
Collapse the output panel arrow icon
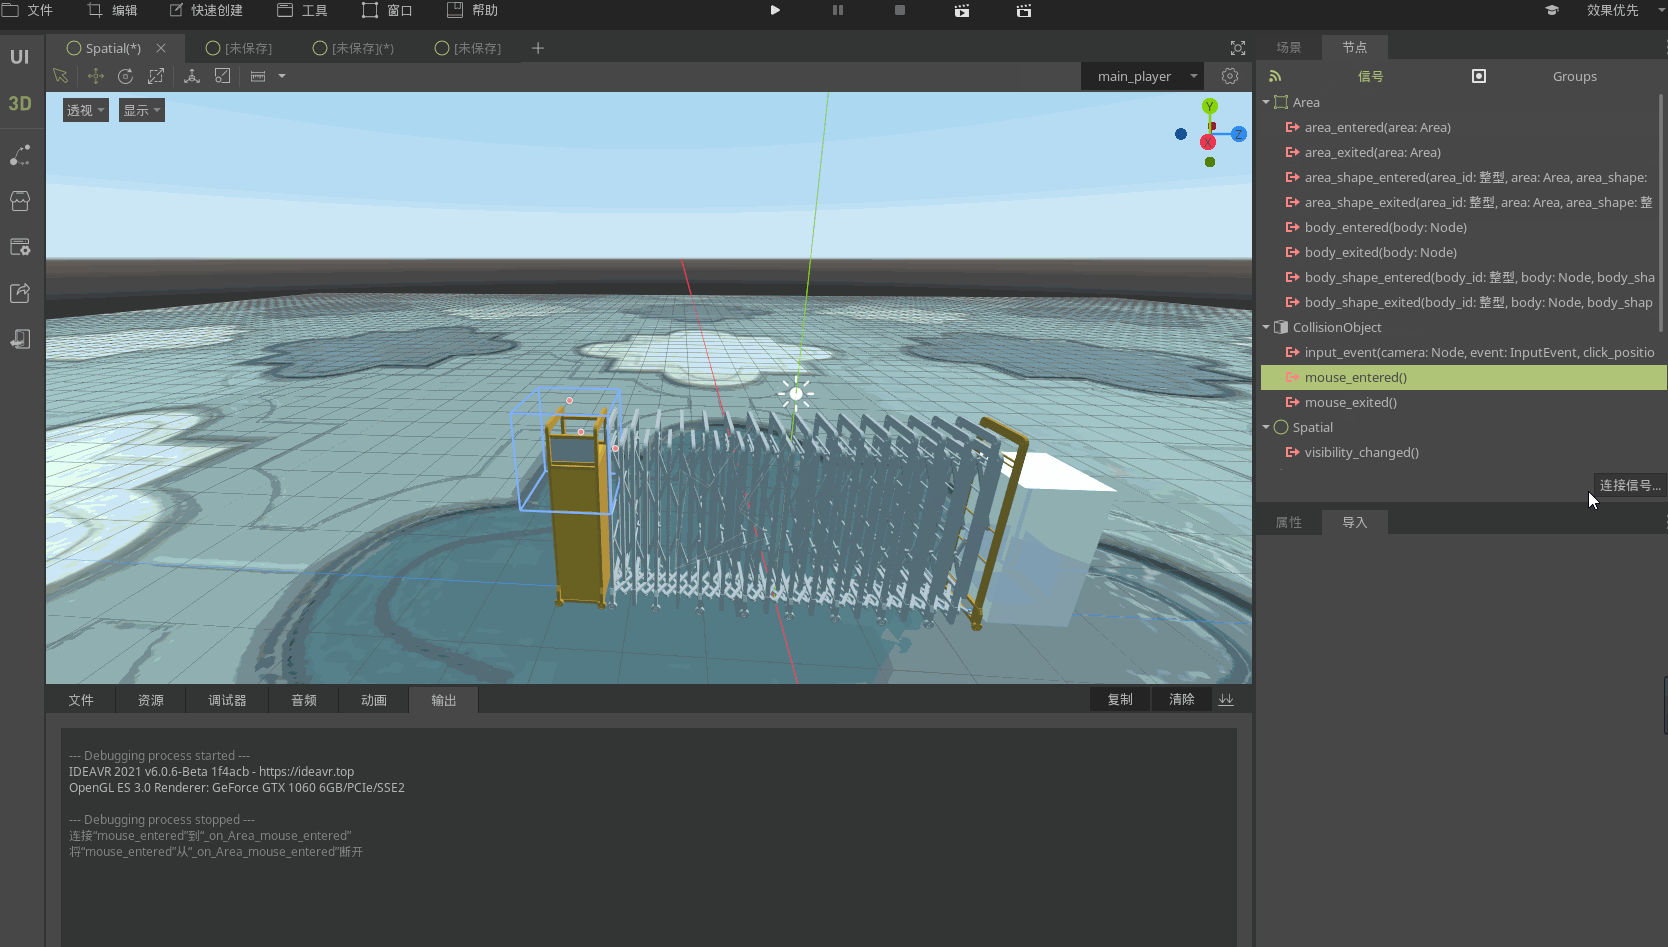click(x=1227, y=699)
